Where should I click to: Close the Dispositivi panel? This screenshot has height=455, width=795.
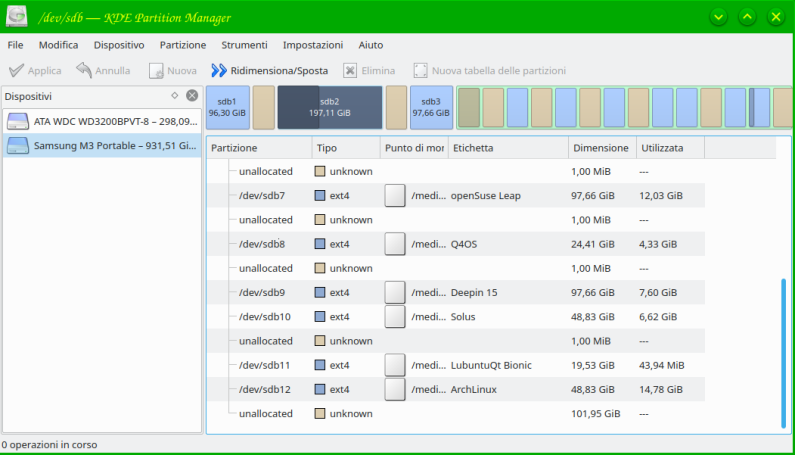coord(192,95)
